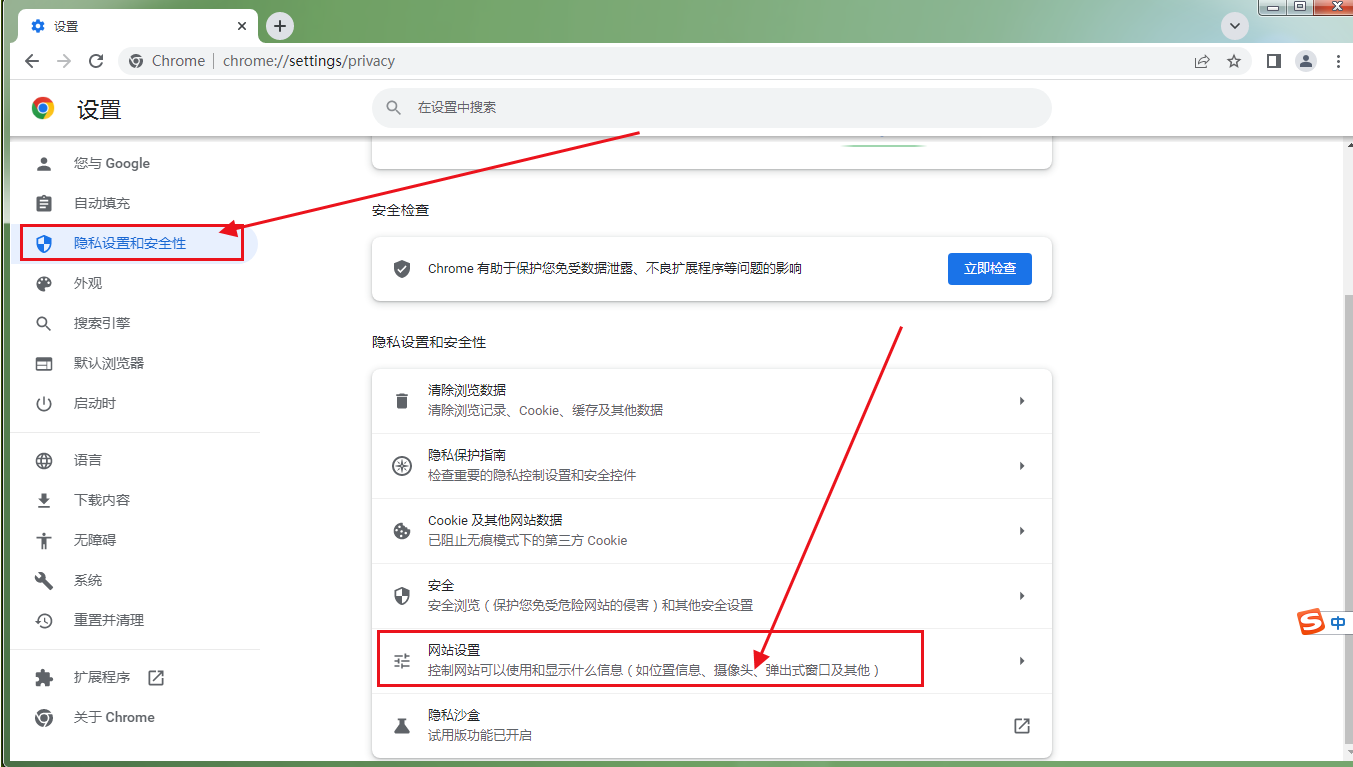Click the share page icon in address bar
Image resolution: width=1353 pixels, height=767 pixels.
point(1202,61)
